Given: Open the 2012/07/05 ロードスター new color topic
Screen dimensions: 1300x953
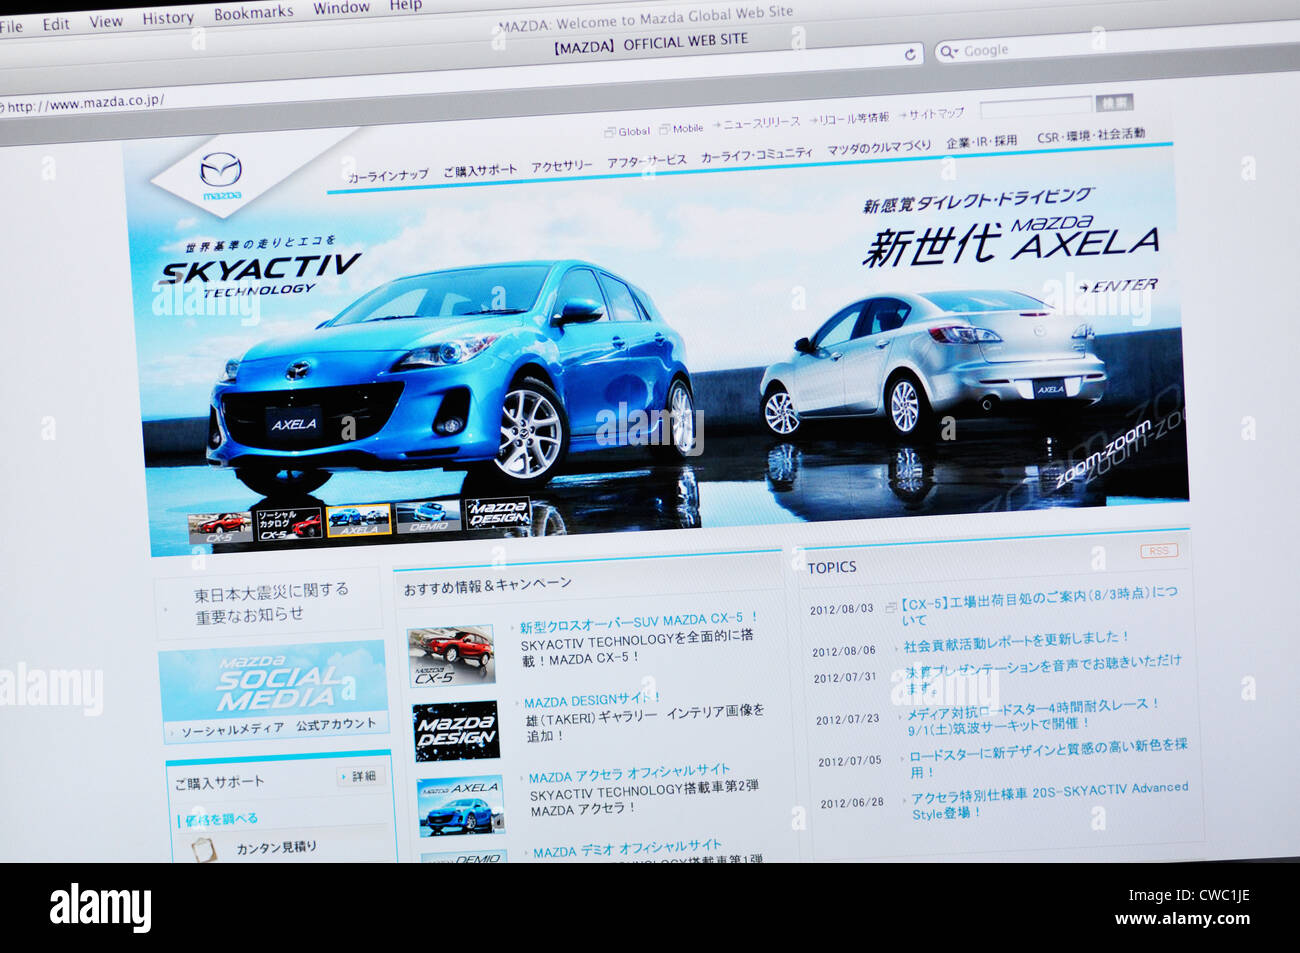Looking at the screenshot, I should point(1047,757).
